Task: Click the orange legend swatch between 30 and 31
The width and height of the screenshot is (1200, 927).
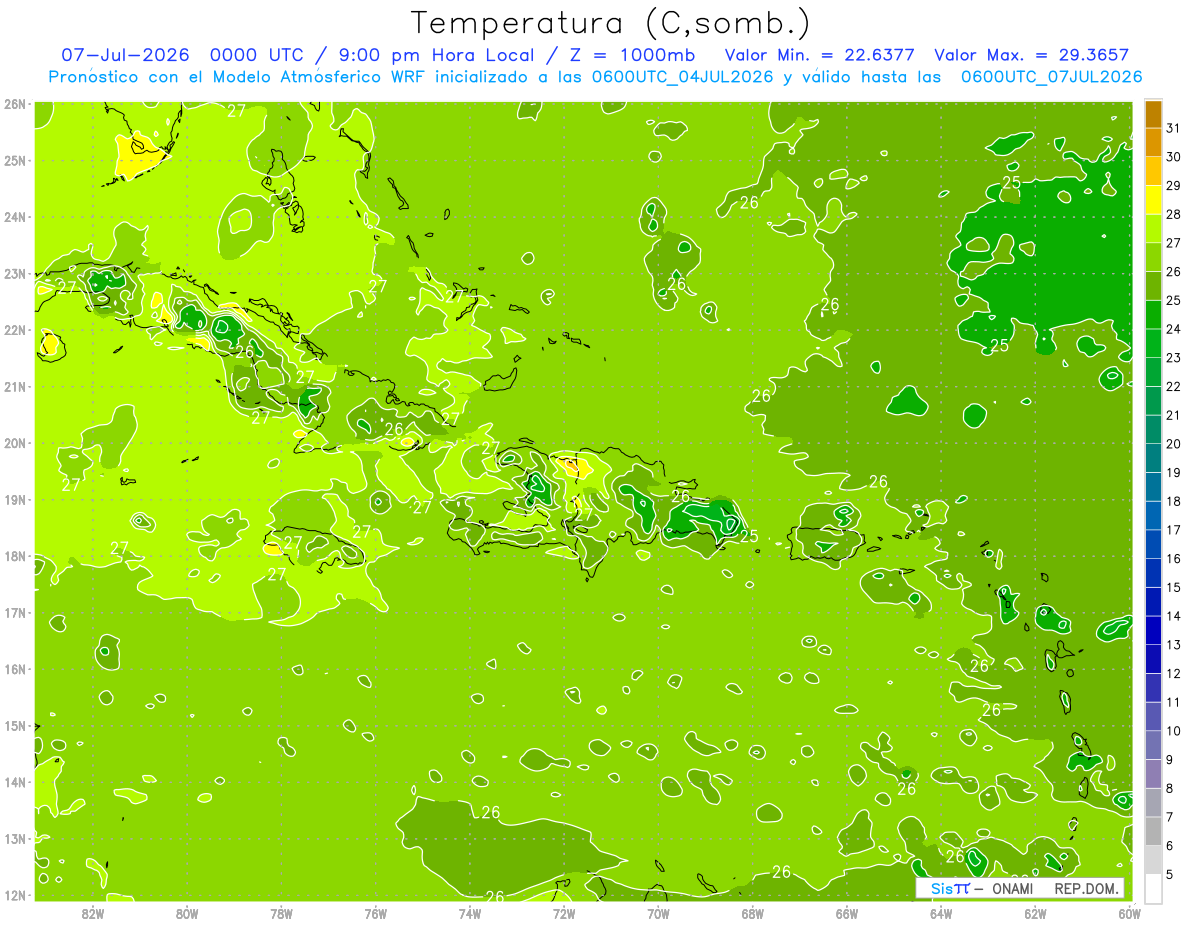Action: tap(1153, 142)
